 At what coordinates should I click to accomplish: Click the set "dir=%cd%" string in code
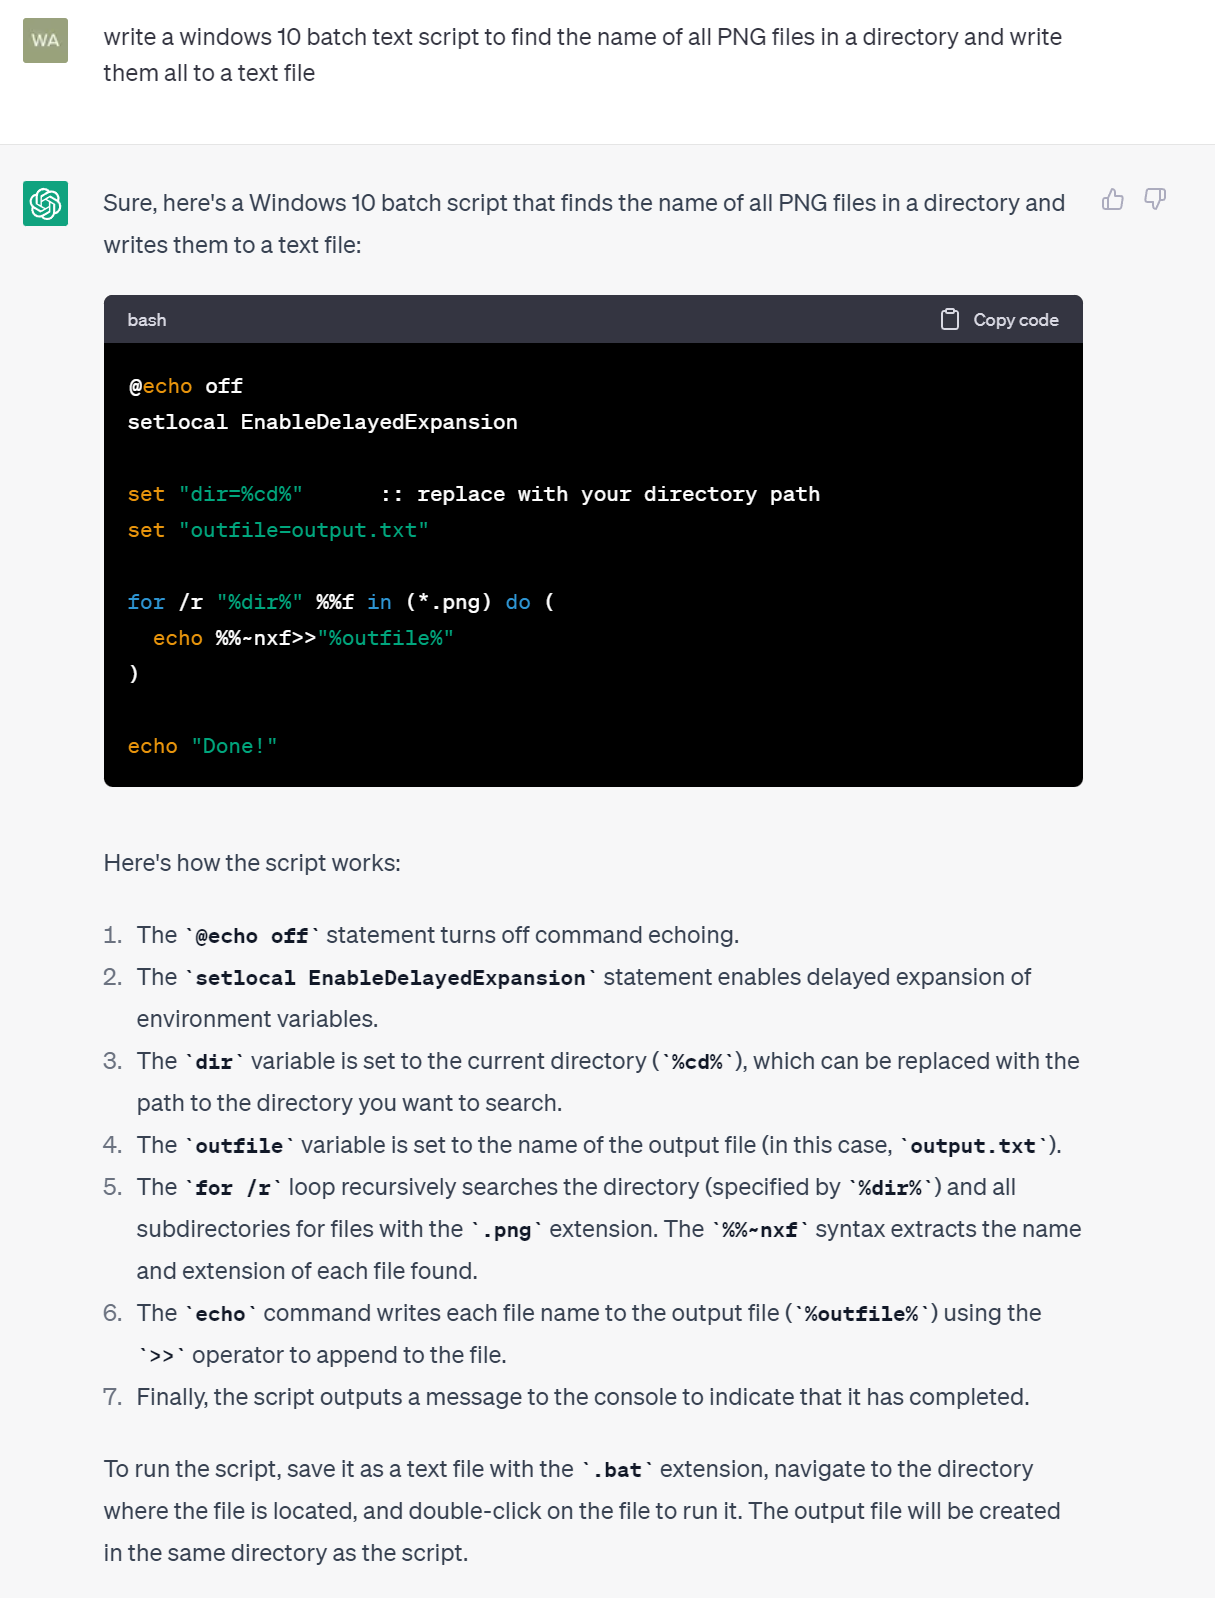(x=241, y=494)
